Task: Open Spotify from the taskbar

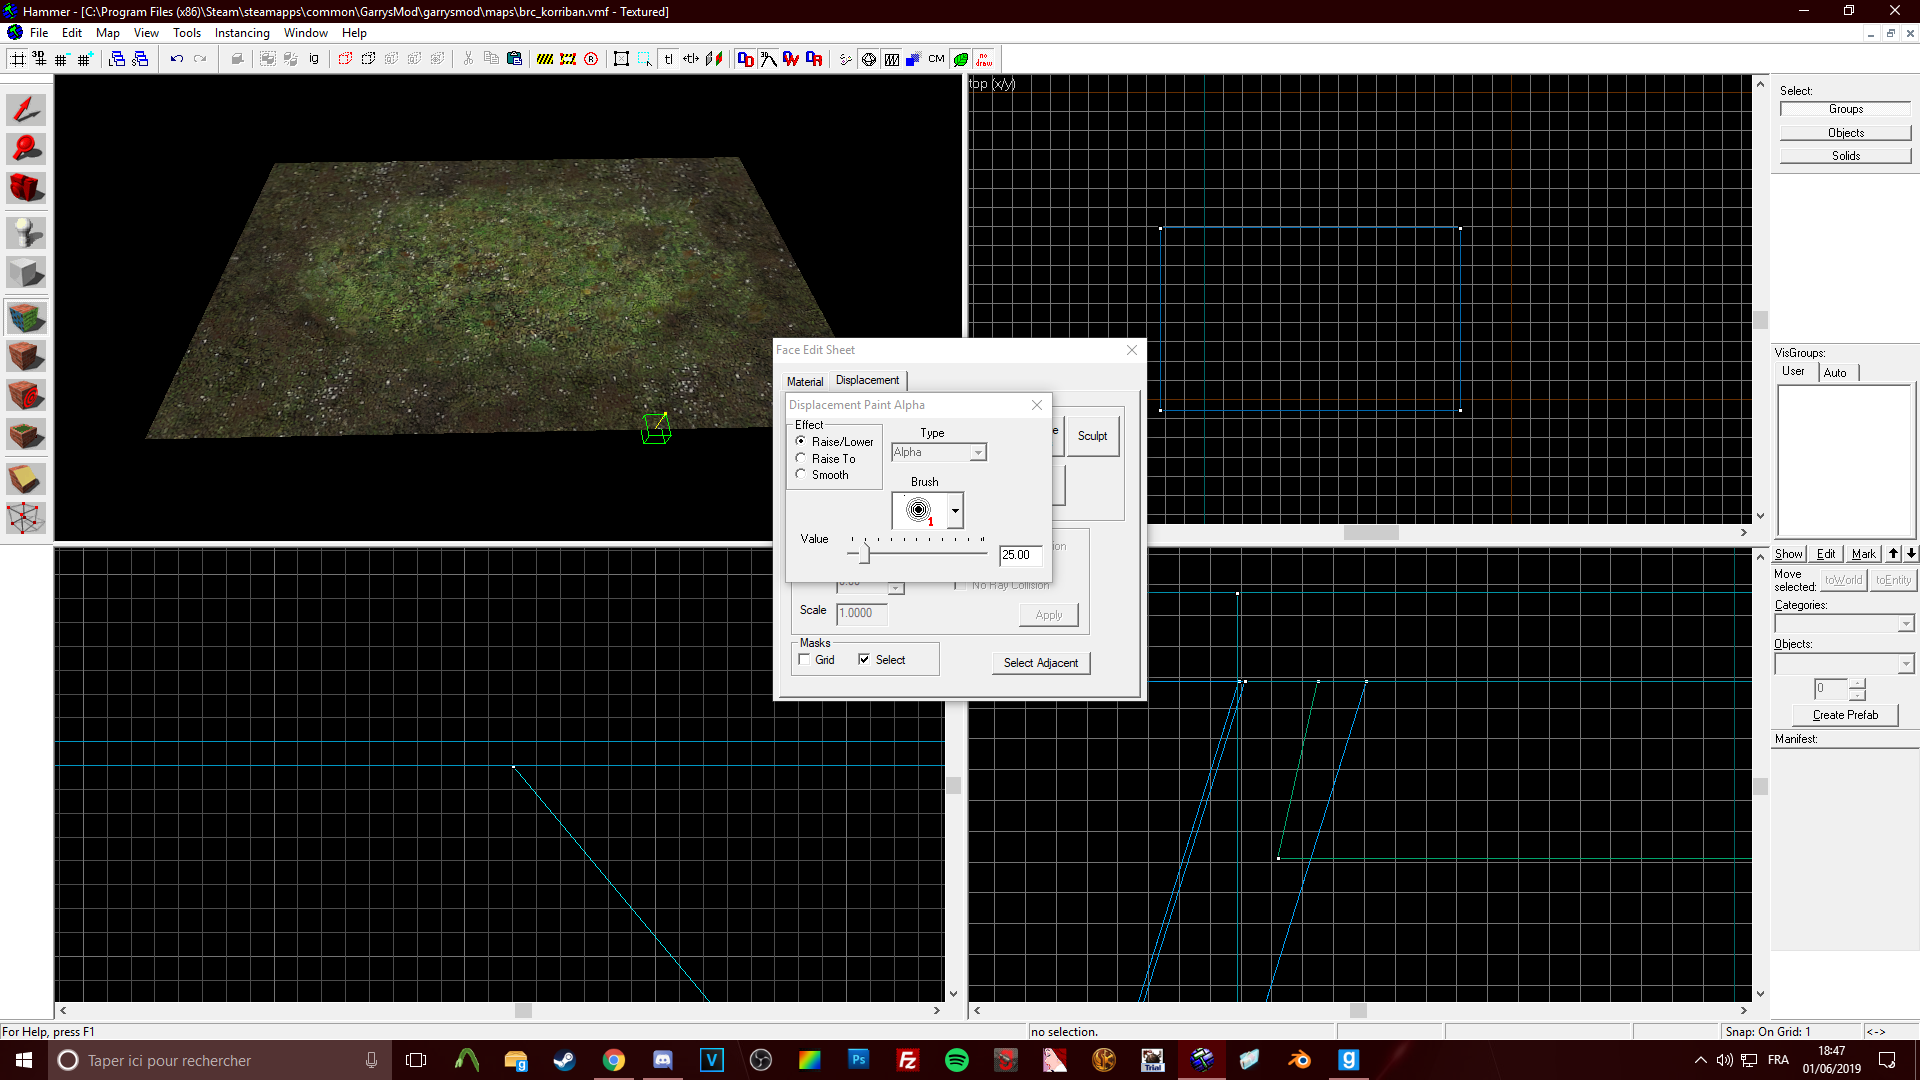Action: [956, 1060]
